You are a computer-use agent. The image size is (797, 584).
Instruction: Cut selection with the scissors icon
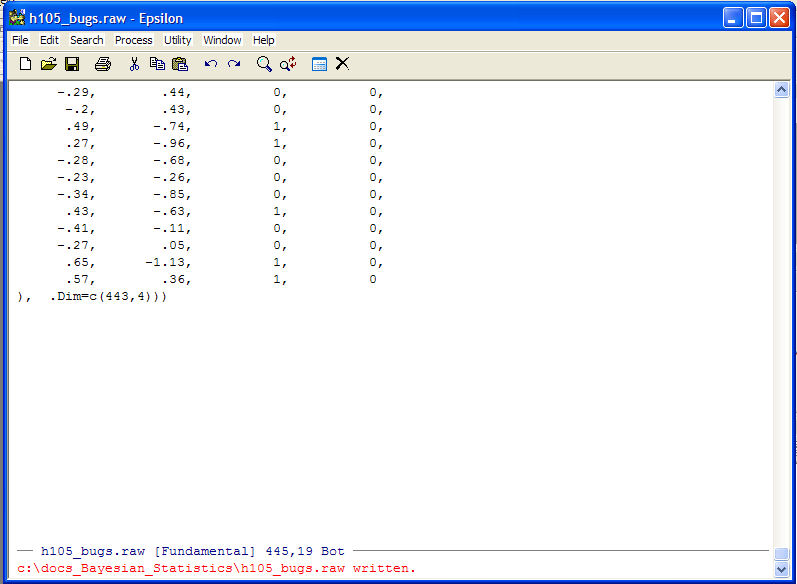pos(134,64)
